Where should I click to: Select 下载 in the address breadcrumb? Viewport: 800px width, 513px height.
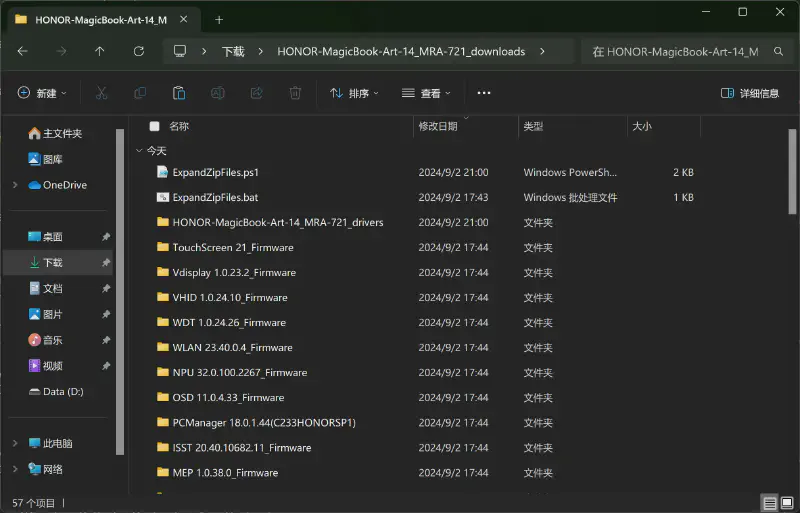233,51
